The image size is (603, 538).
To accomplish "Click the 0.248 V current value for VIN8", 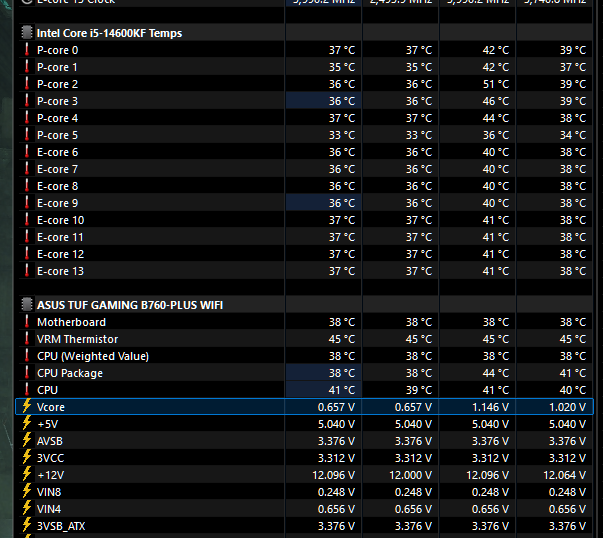I will (336, 492).
